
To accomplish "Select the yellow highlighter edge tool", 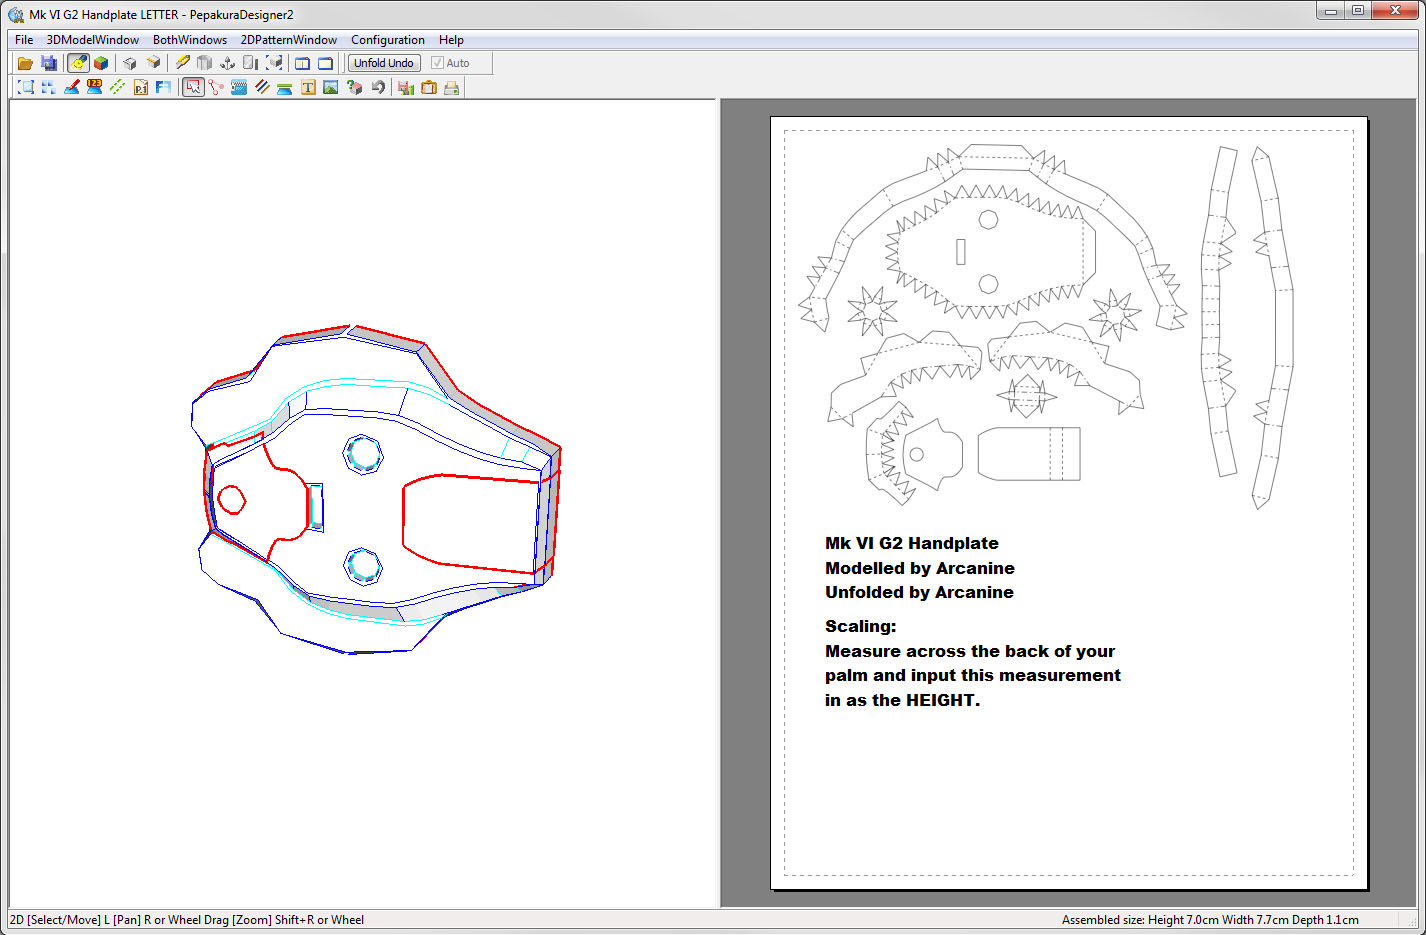I will point(182,63).
